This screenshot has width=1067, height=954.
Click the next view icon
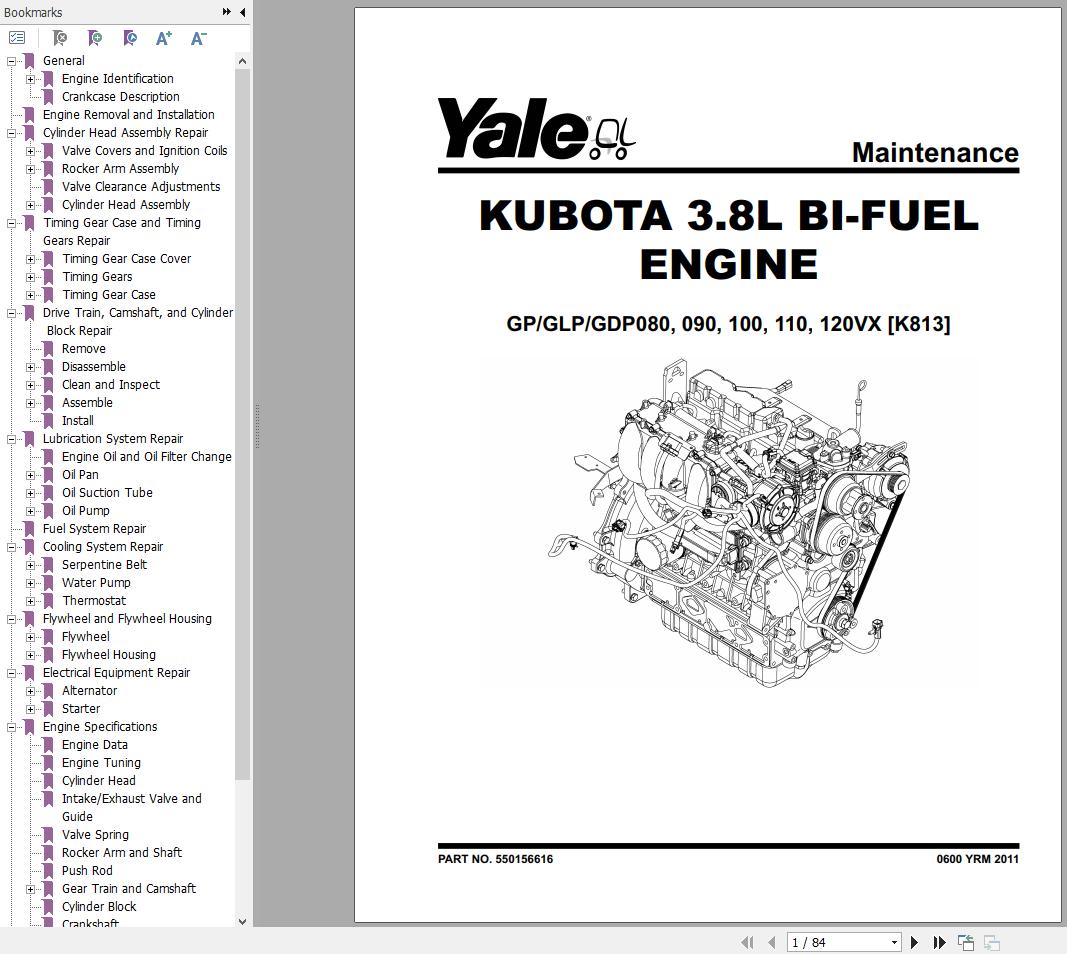click(991, 942)
